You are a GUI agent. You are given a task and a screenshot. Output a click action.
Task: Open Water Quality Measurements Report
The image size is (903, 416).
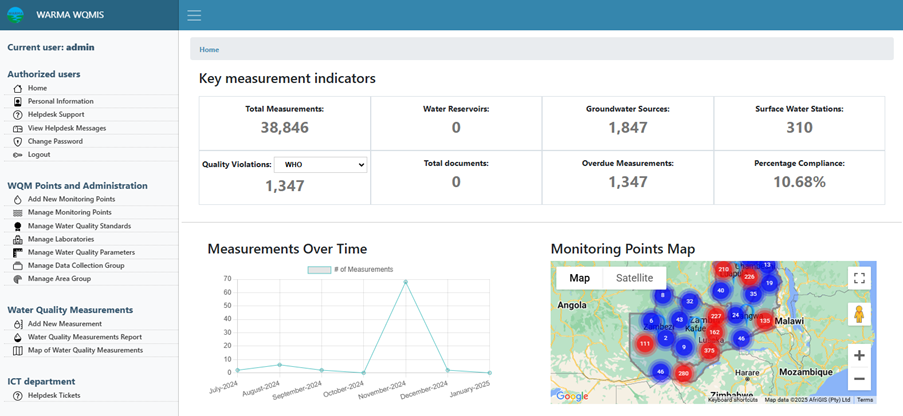[84, 337]
